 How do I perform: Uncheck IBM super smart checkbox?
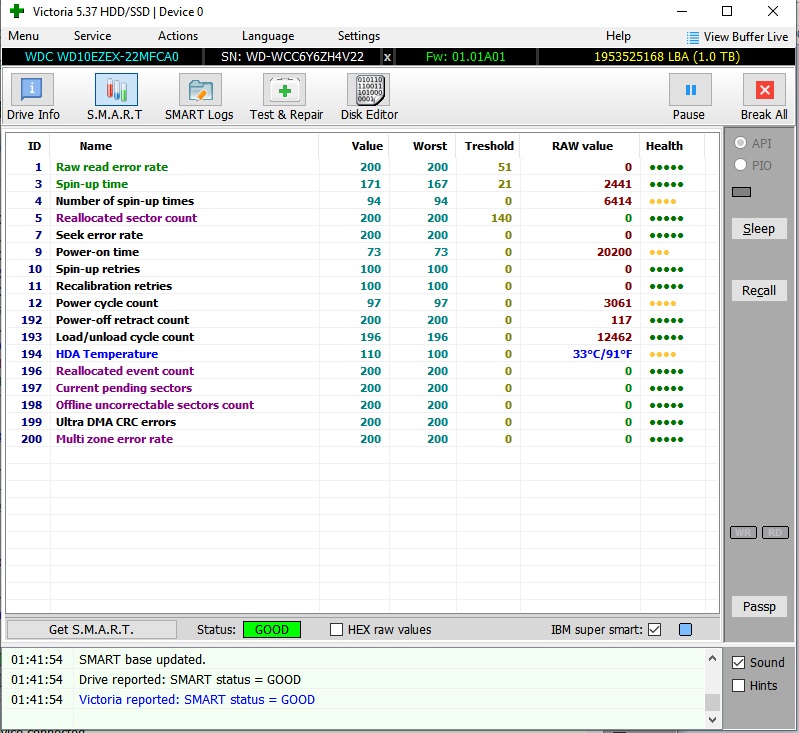click(x=655, y=630)
